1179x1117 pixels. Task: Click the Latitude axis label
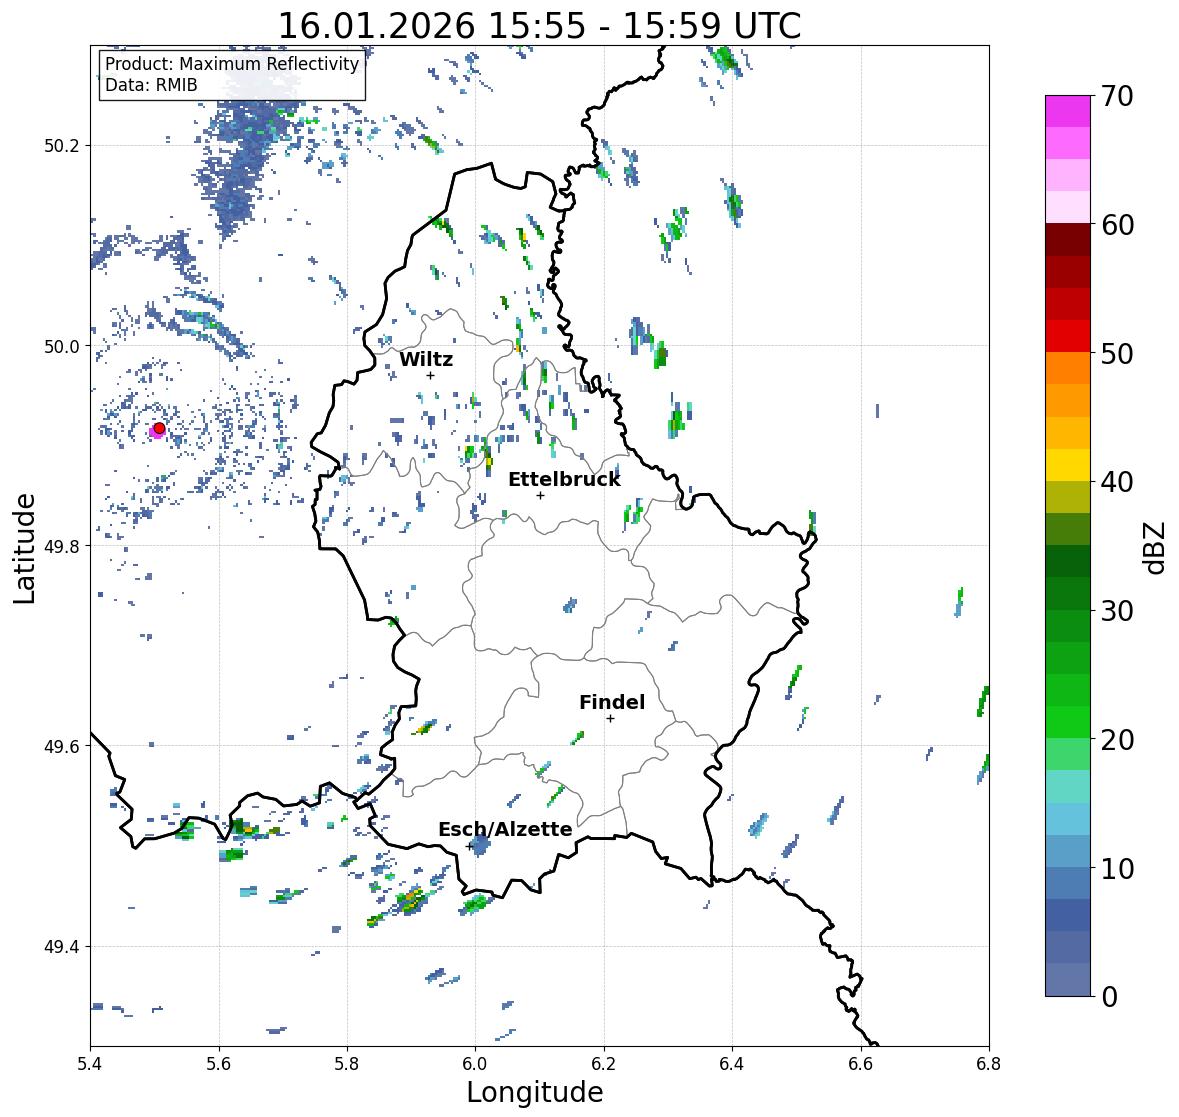click(24, 548)
